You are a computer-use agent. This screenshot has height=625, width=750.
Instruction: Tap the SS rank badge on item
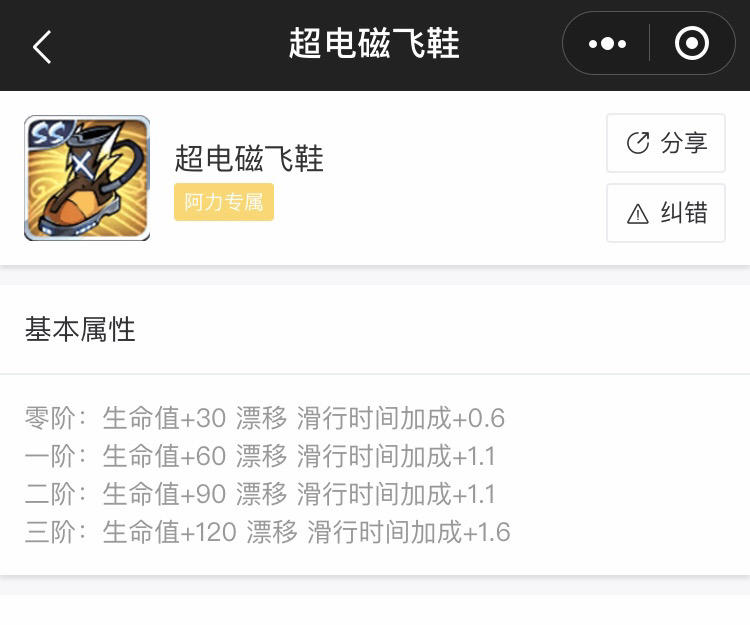click(48, 132)
